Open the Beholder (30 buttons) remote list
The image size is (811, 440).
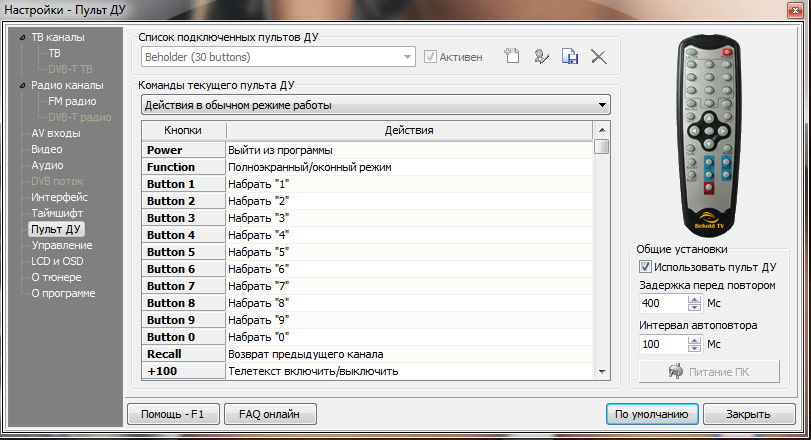(x=278, y=57)
